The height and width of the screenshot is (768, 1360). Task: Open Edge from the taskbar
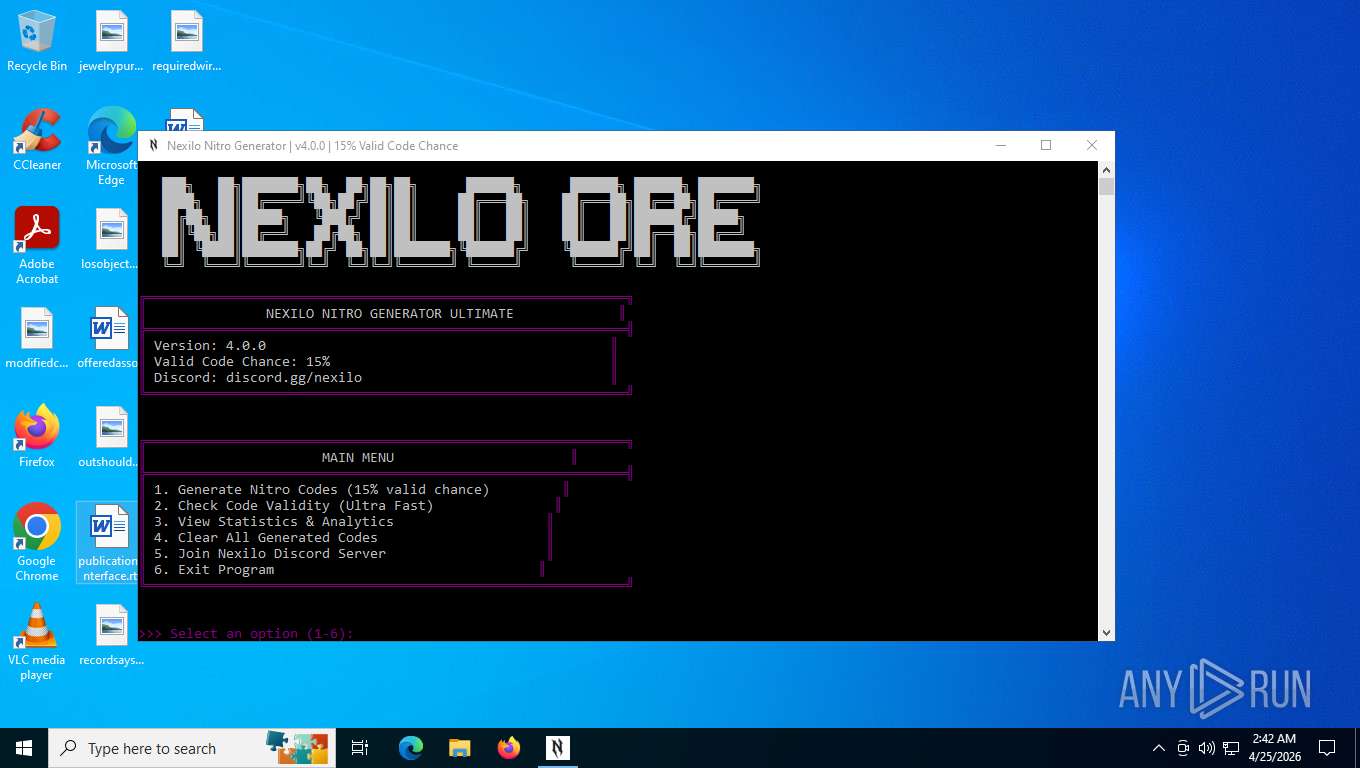point(411,748)
